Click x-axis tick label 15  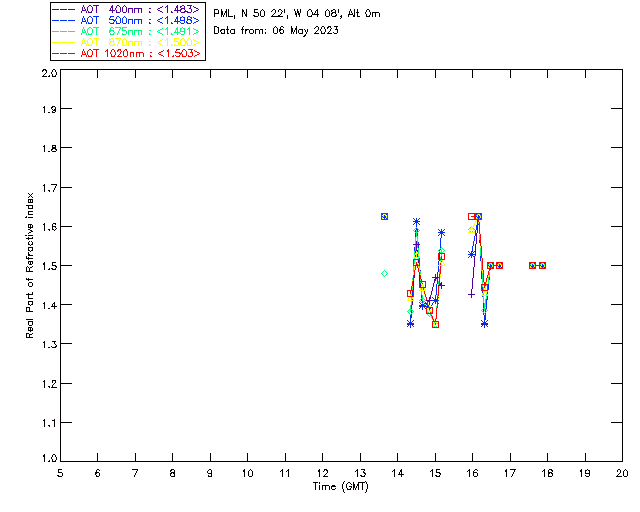pos(435,473)
